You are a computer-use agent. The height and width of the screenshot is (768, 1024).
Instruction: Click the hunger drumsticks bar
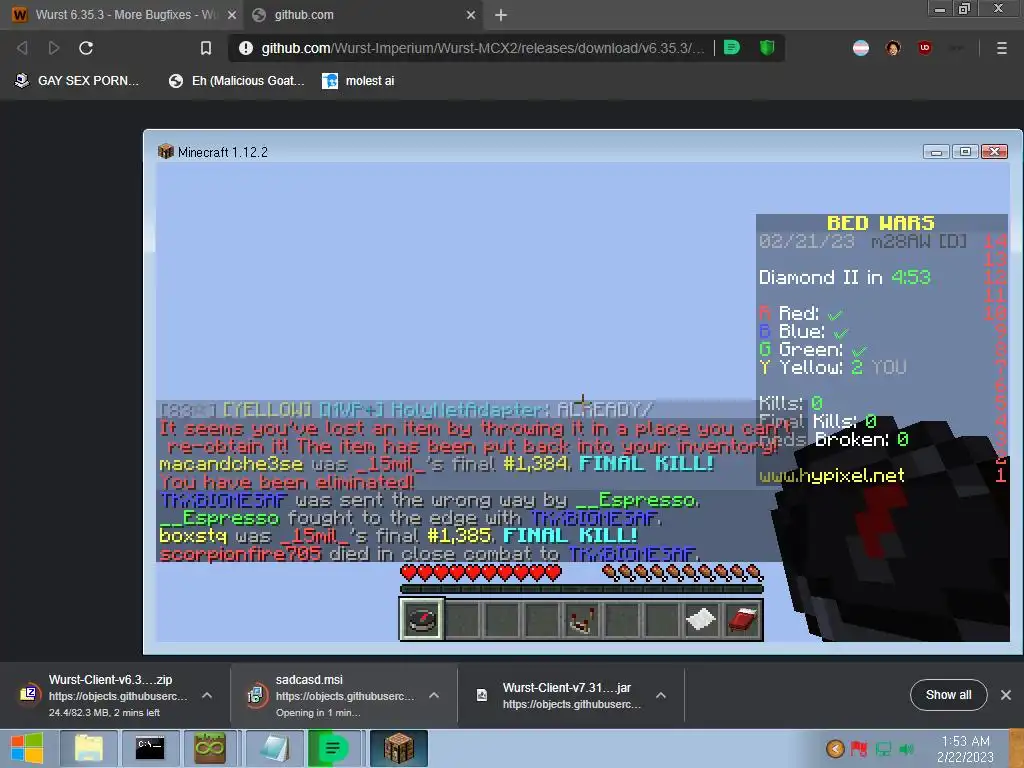pyautogui.click(x=682, y=573)
